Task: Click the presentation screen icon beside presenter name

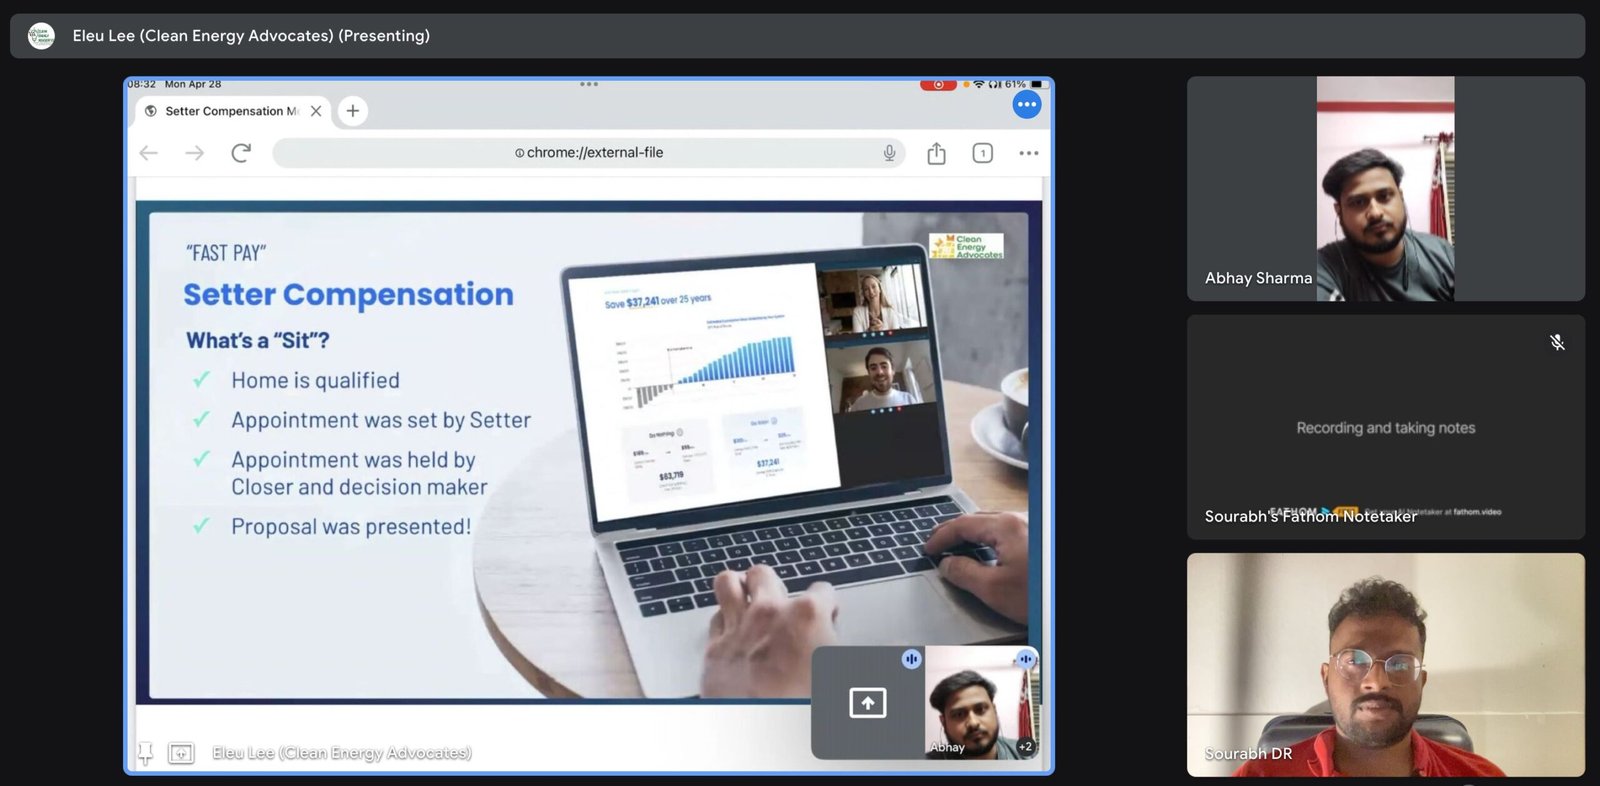Action: coord(181,753)
